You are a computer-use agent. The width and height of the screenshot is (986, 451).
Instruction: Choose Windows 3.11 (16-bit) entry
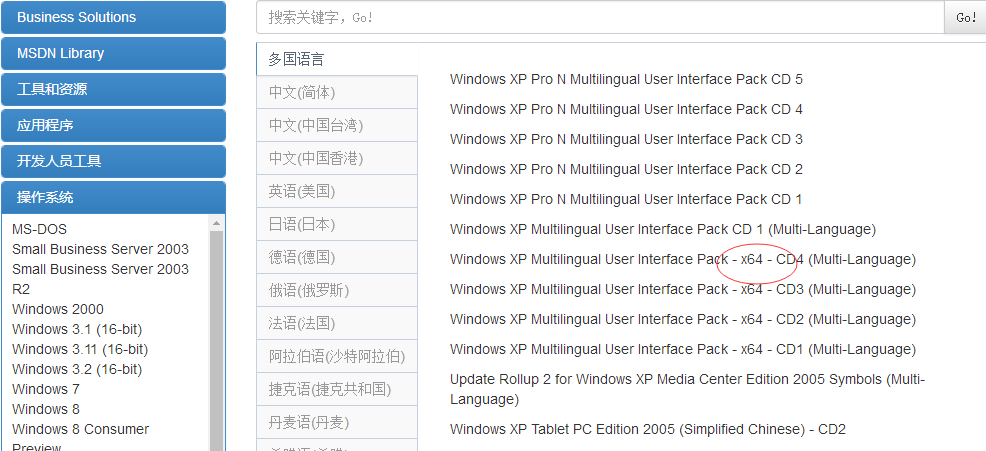[x=80, y=349]
